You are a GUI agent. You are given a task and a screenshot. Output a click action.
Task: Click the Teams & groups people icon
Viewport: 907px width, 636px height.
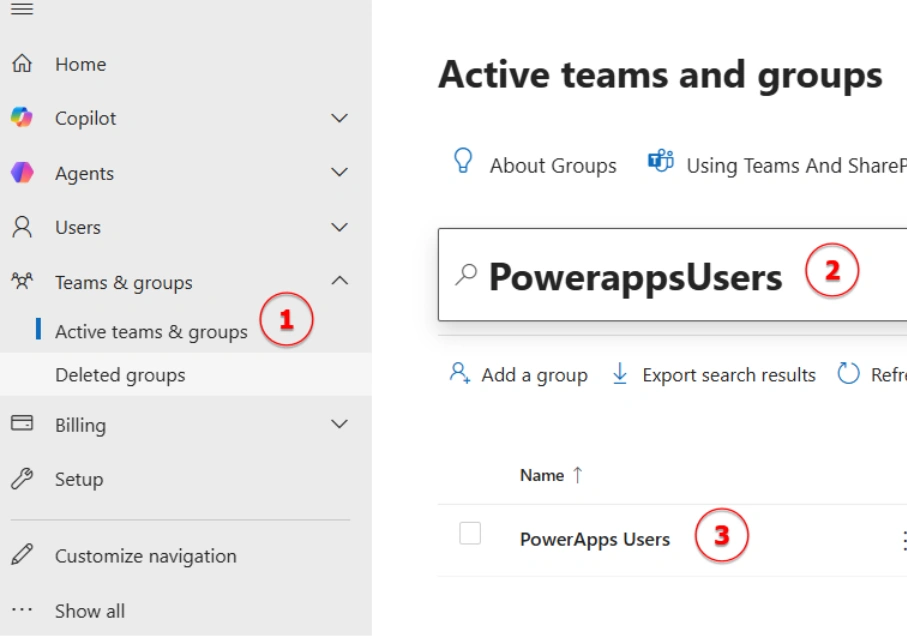[x=22, y=281]
